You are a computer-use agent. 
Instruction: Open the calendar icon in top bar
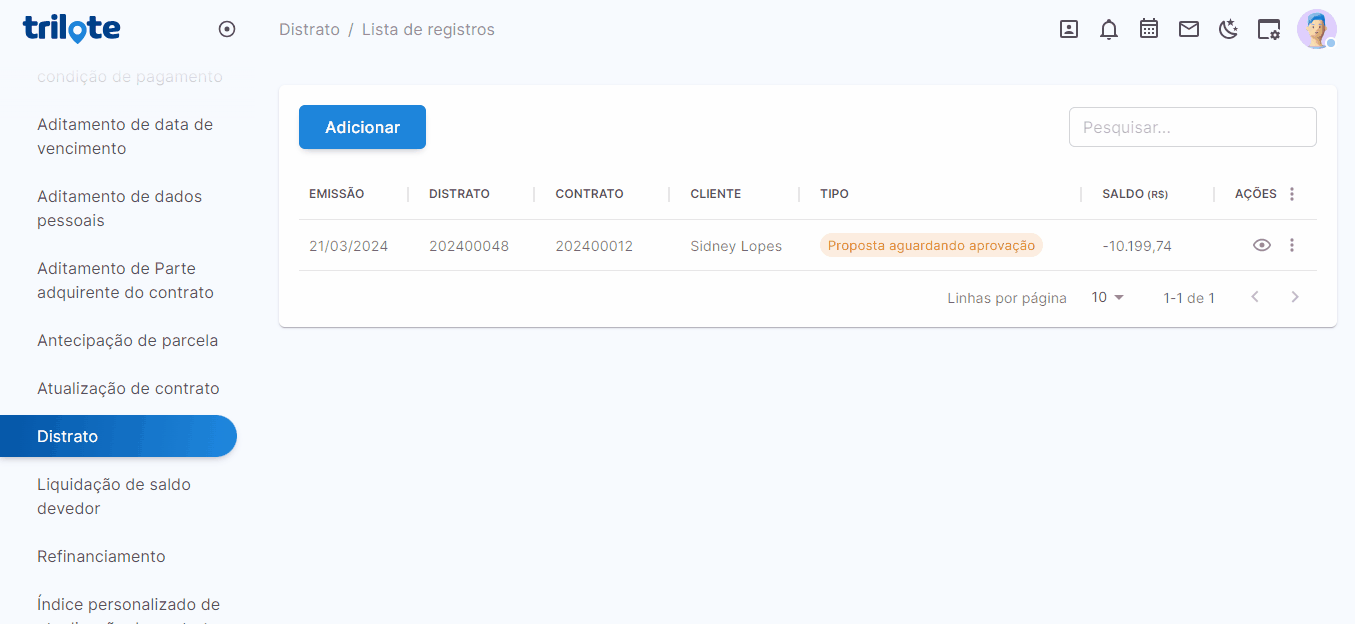(1149, 29)
